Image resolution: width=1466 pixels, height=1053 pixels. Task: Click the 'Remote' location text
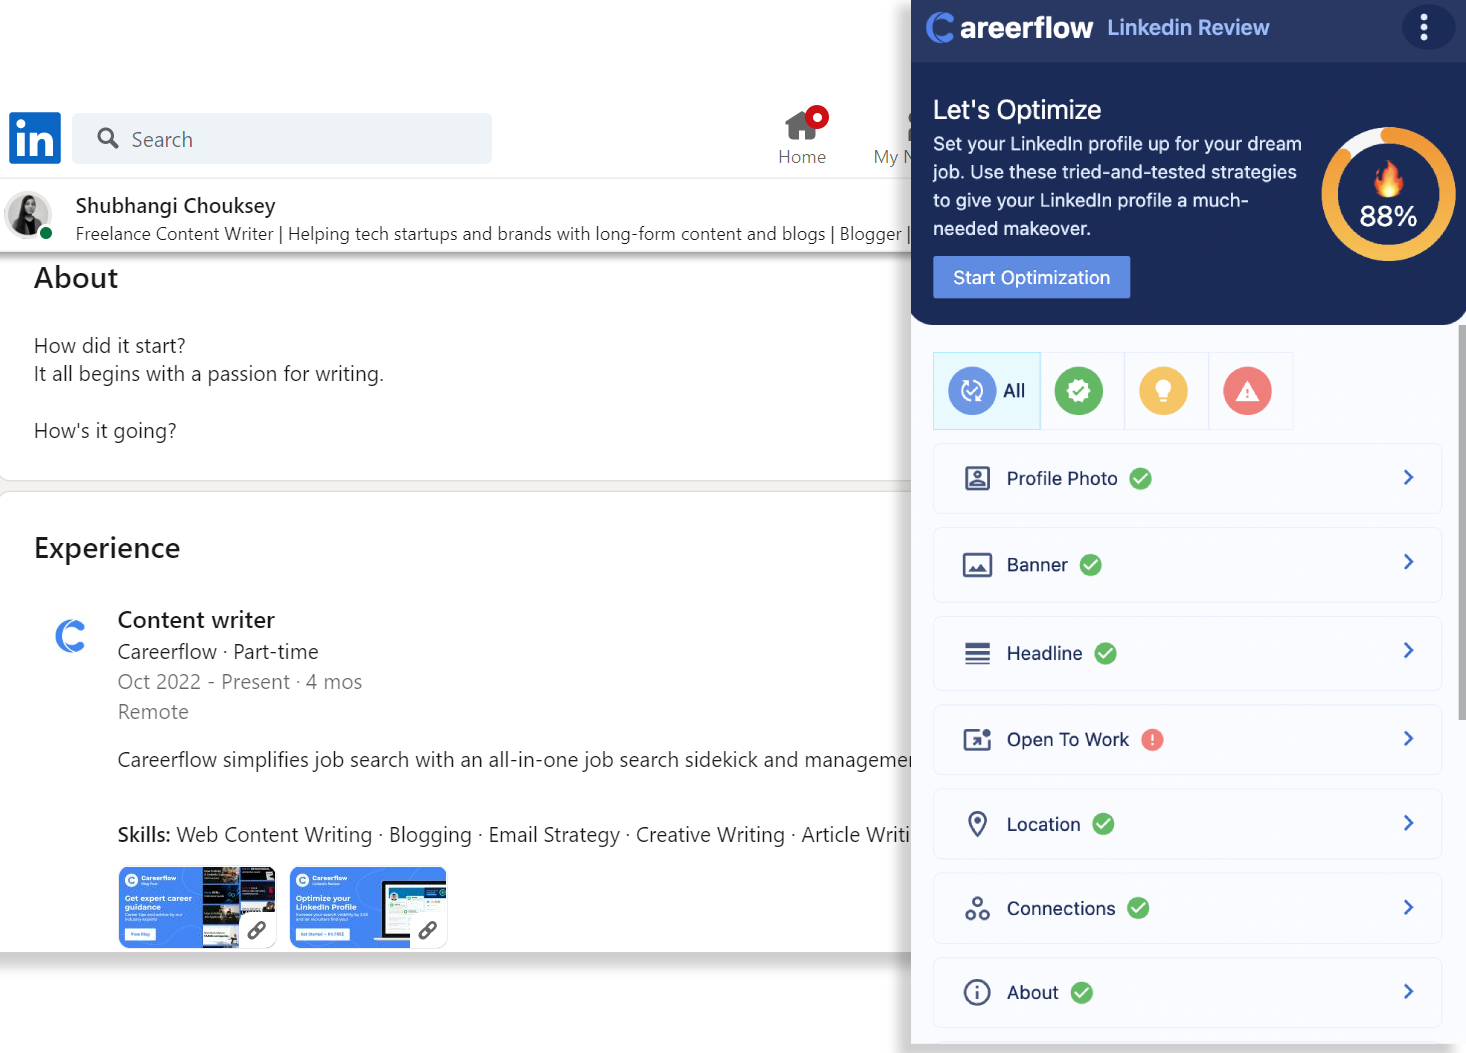point(153,712)
